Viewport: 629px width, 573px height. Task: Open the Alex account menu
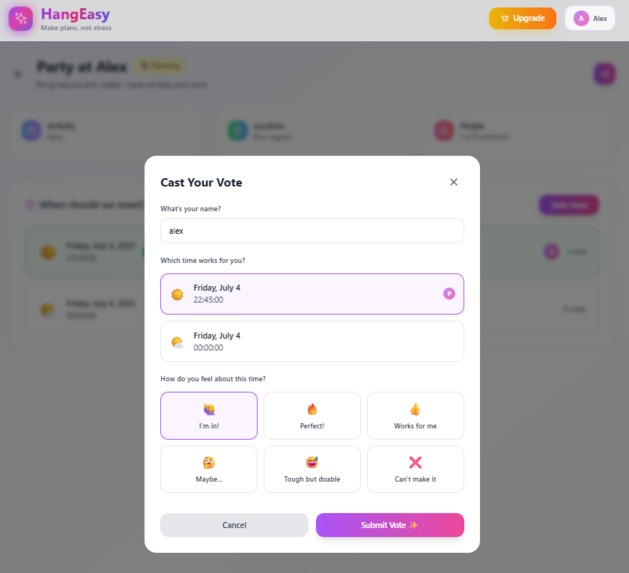590,18
